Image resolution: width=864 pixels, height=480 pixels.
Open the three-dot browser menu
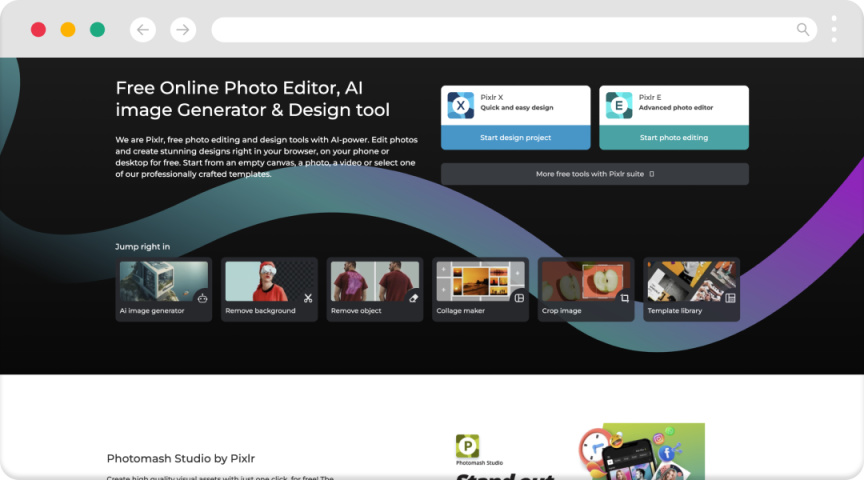[834, 29]
